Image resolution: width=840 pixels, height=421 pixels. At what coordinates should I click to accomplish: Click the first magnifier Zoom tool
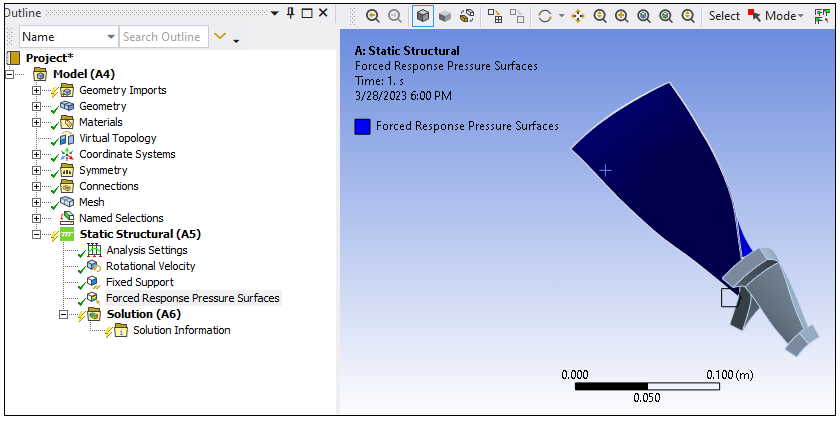tap(600, 16)
